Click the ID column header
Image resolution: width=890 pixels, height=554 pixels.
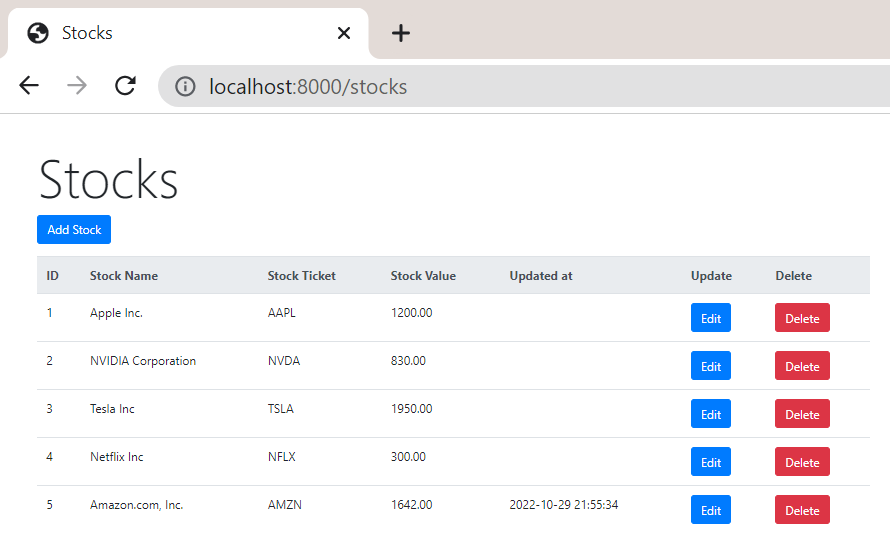click(52, 276)
